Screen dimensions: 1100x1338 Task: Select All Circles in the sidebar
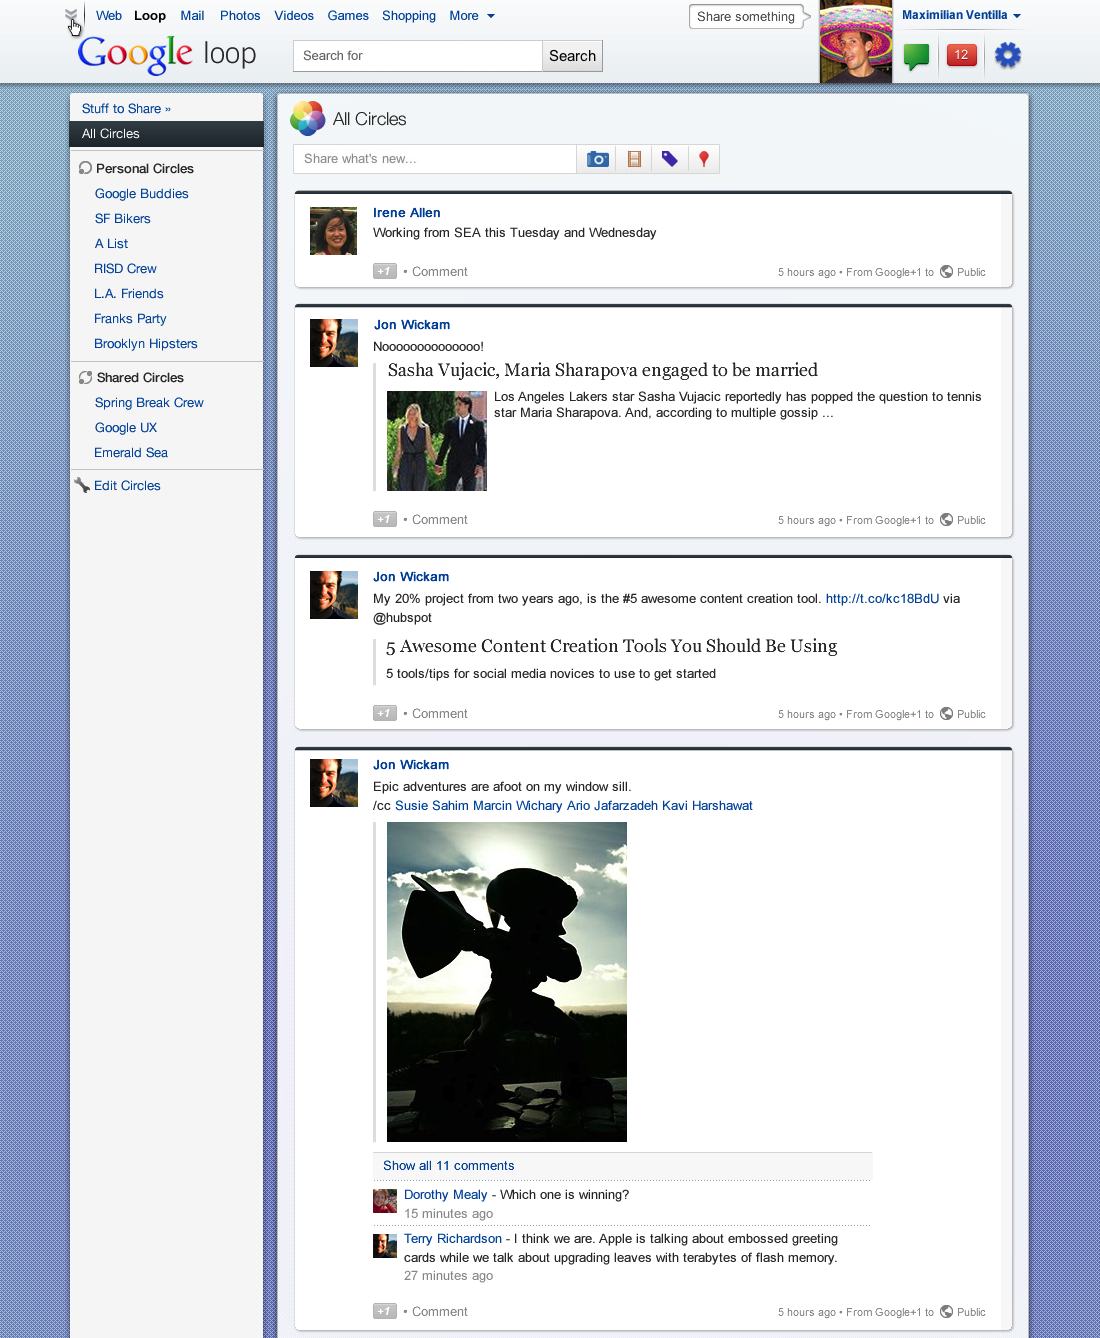coord(166,134)
